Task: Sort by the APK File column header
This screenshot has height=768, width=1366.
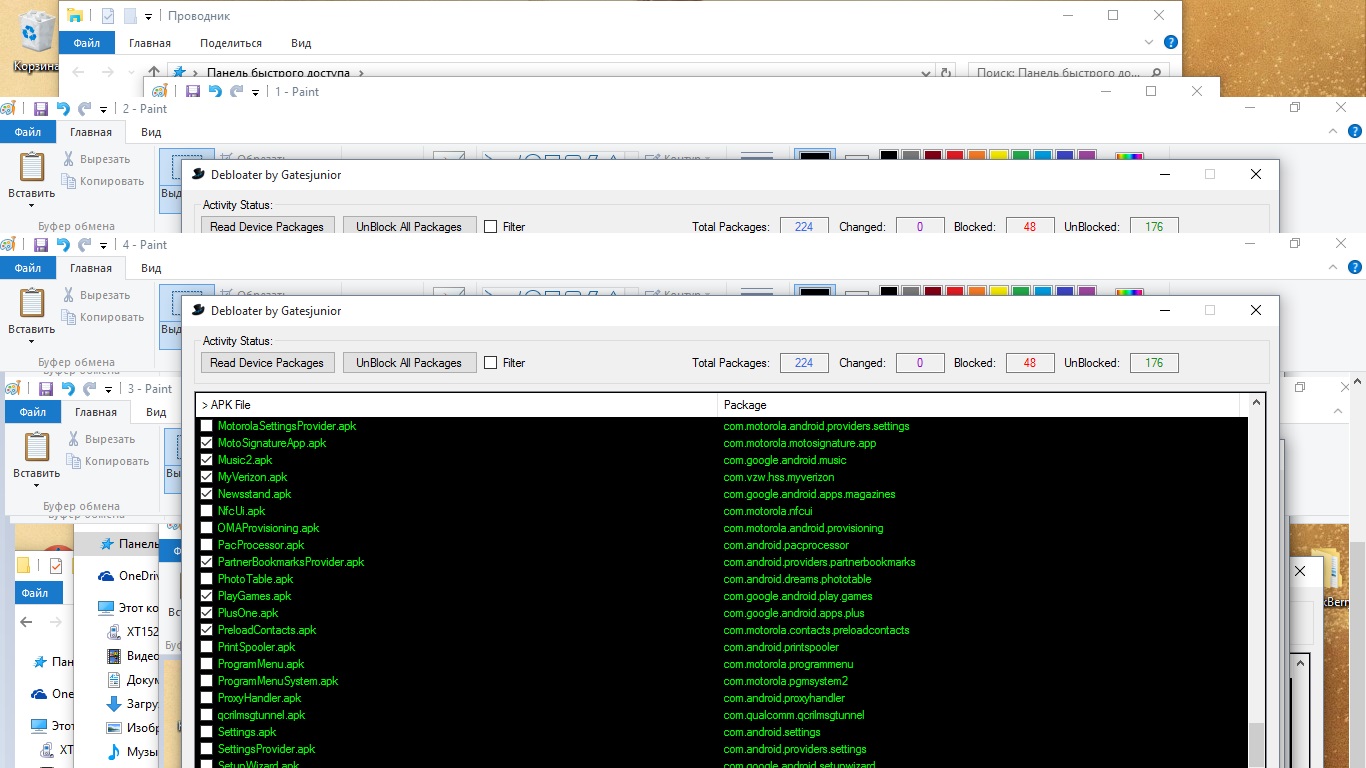Action: point(457,405)
